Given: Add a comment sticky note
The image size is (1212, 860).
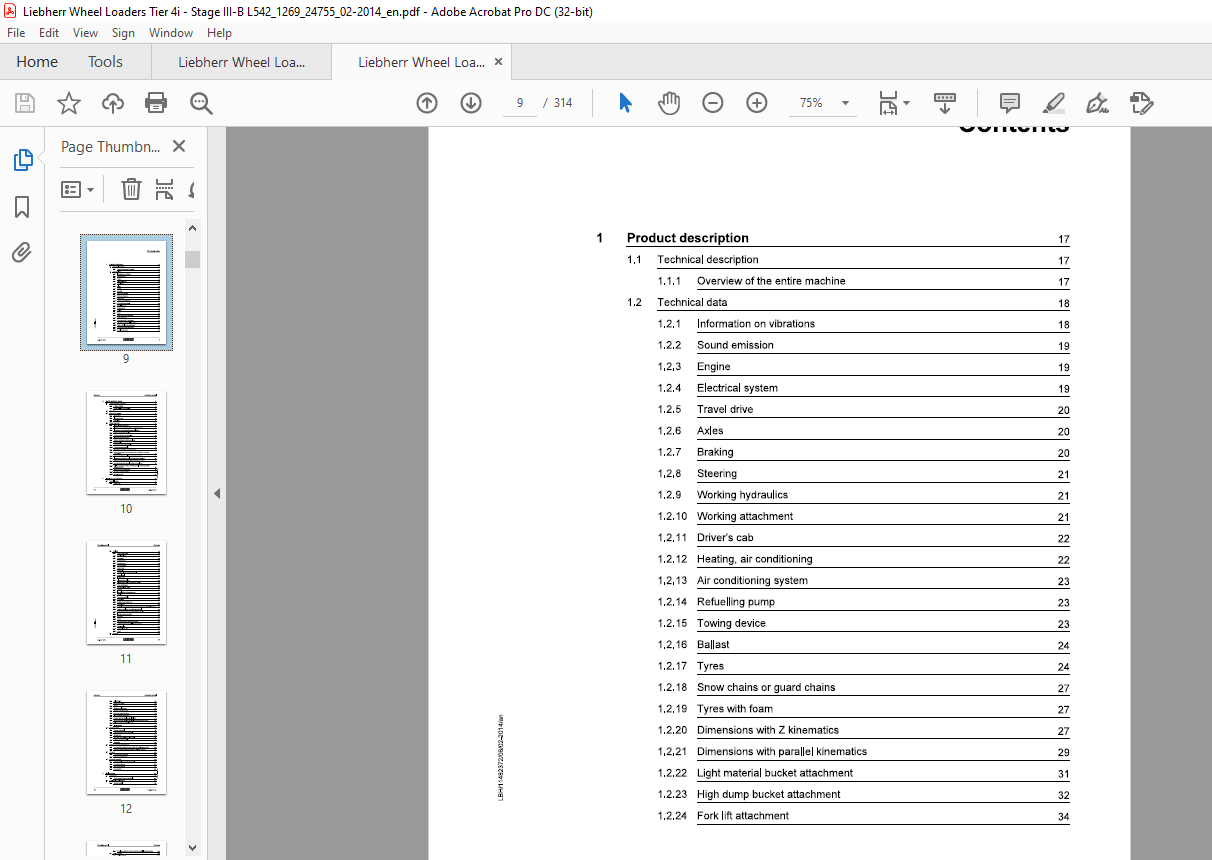Looking at the screenshot, I should [1010, 103].
